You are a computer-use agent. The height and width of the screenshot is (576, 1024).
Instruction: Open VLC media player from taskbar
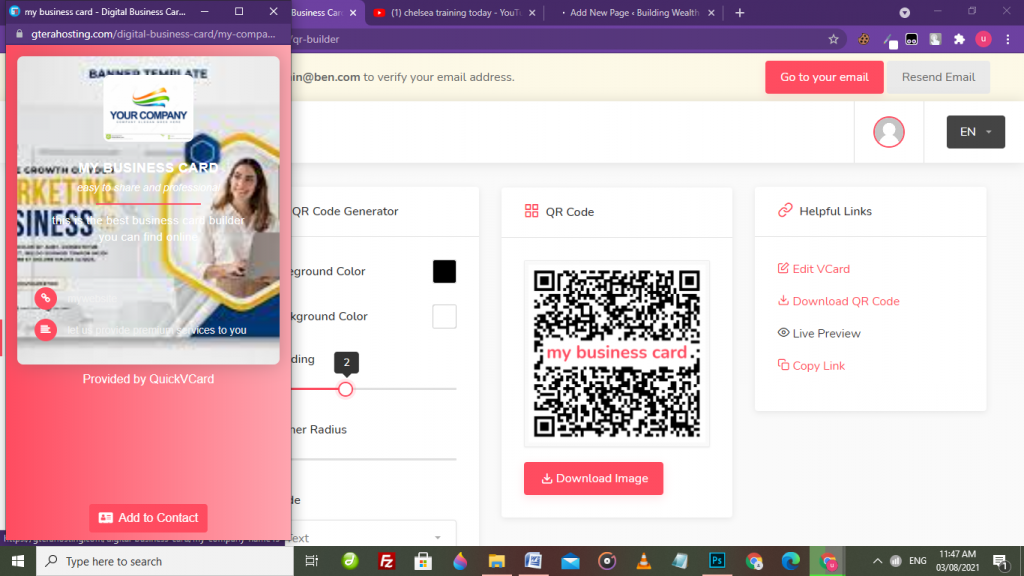[x=644, y=561]
